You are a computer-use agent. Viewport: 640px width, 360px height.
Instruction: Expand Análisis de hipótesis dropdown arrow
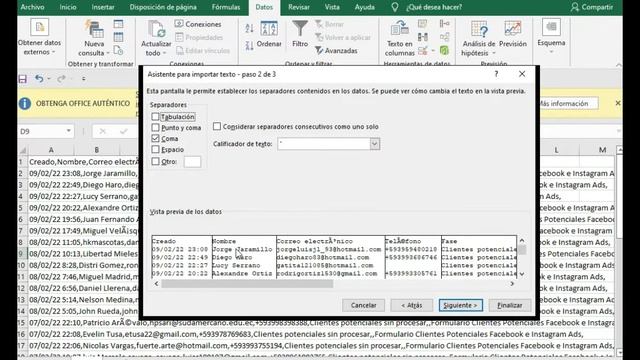tap(493, 53)
